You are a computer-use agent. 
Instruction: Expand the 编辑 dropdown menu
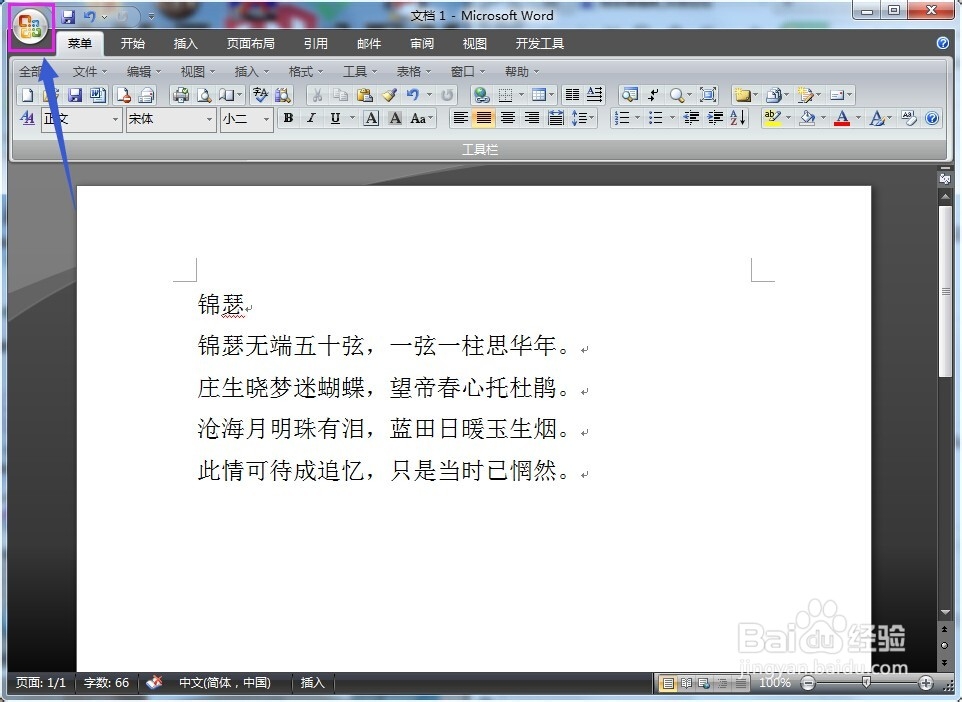144,72
